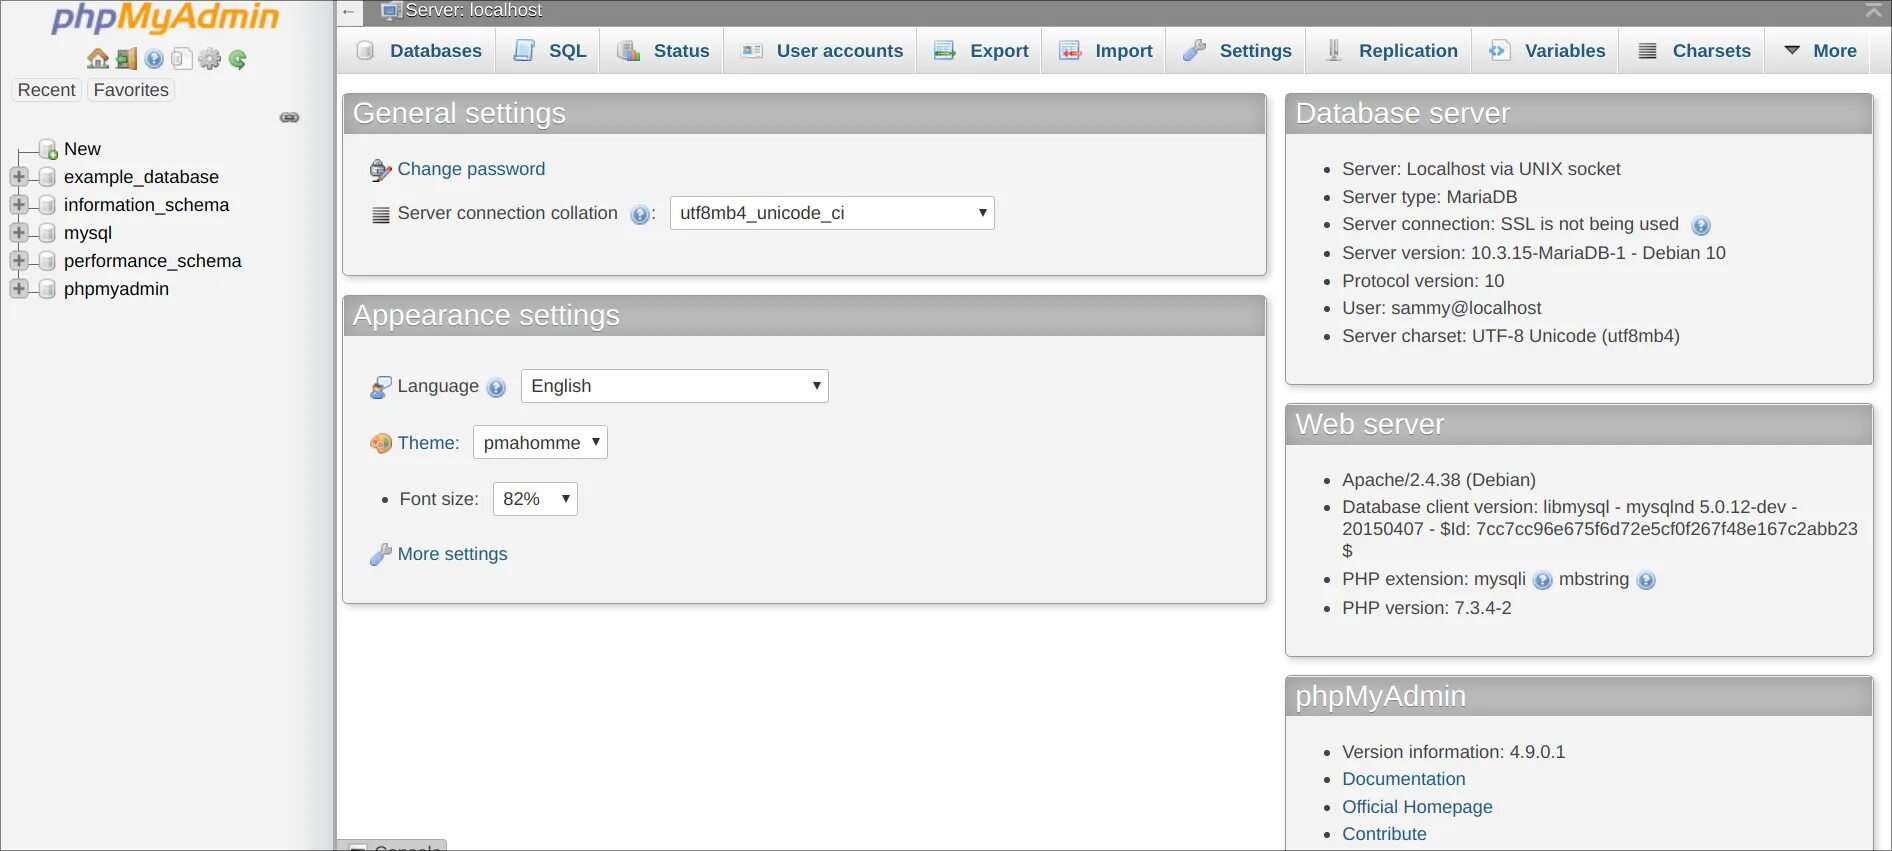This screenshot has height=851, width=1892.
Task: Open the Settings tab
Action: pyautogui.click(x=1237, y=51)
